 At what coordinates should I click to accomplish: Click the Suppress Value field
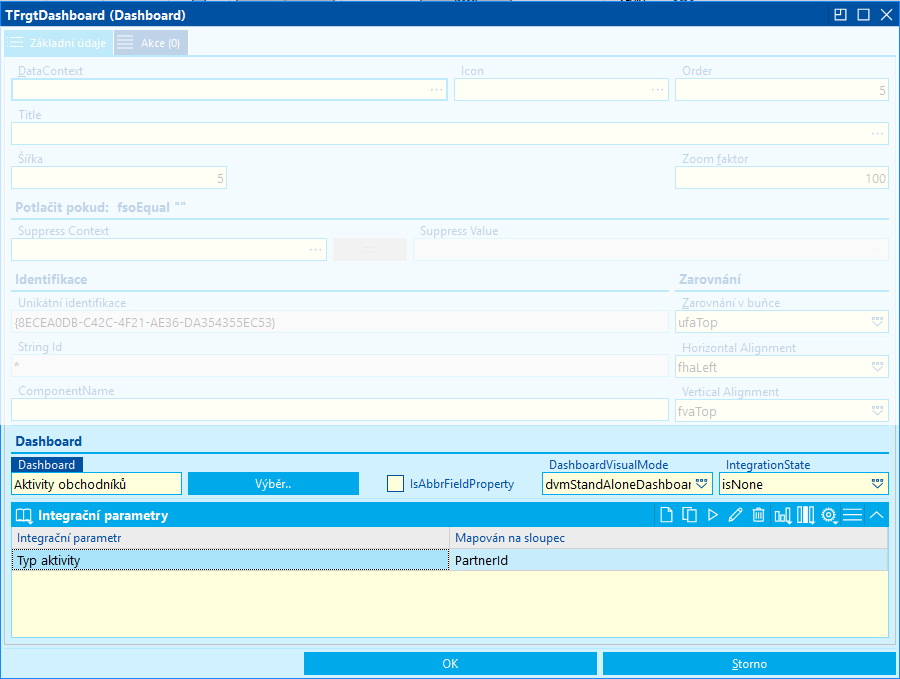pyautogui.click(x=651, y=250)
